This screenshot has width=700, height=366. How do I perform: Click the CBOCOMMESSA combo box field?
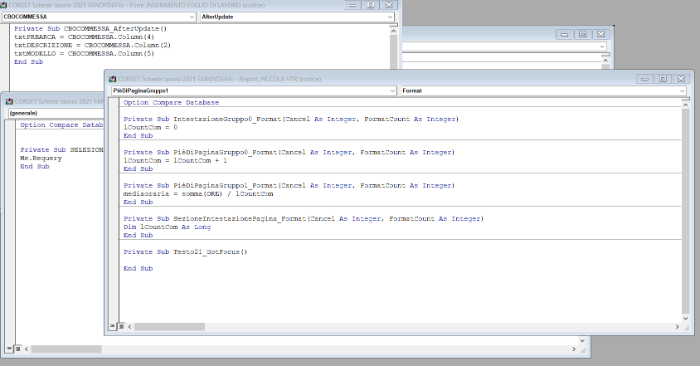pyautogui.click(x=99, y=17)
